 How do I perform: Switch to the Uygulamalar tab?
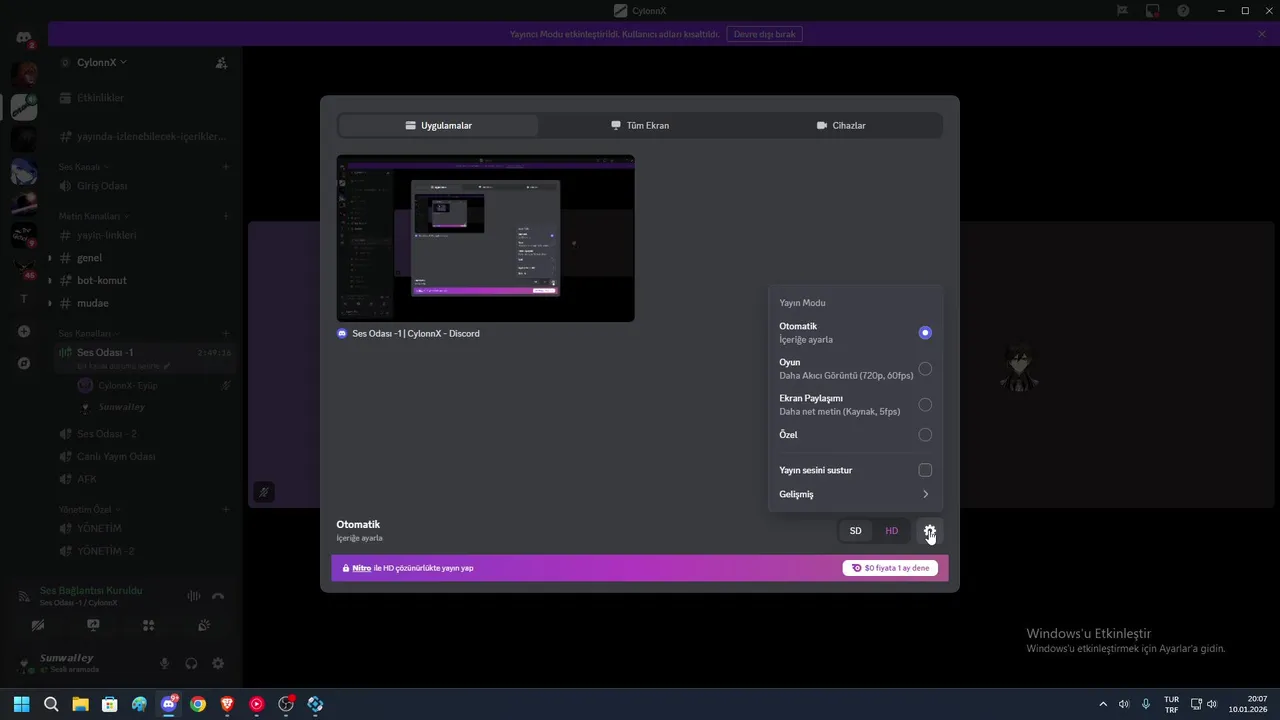coord(438,126)
